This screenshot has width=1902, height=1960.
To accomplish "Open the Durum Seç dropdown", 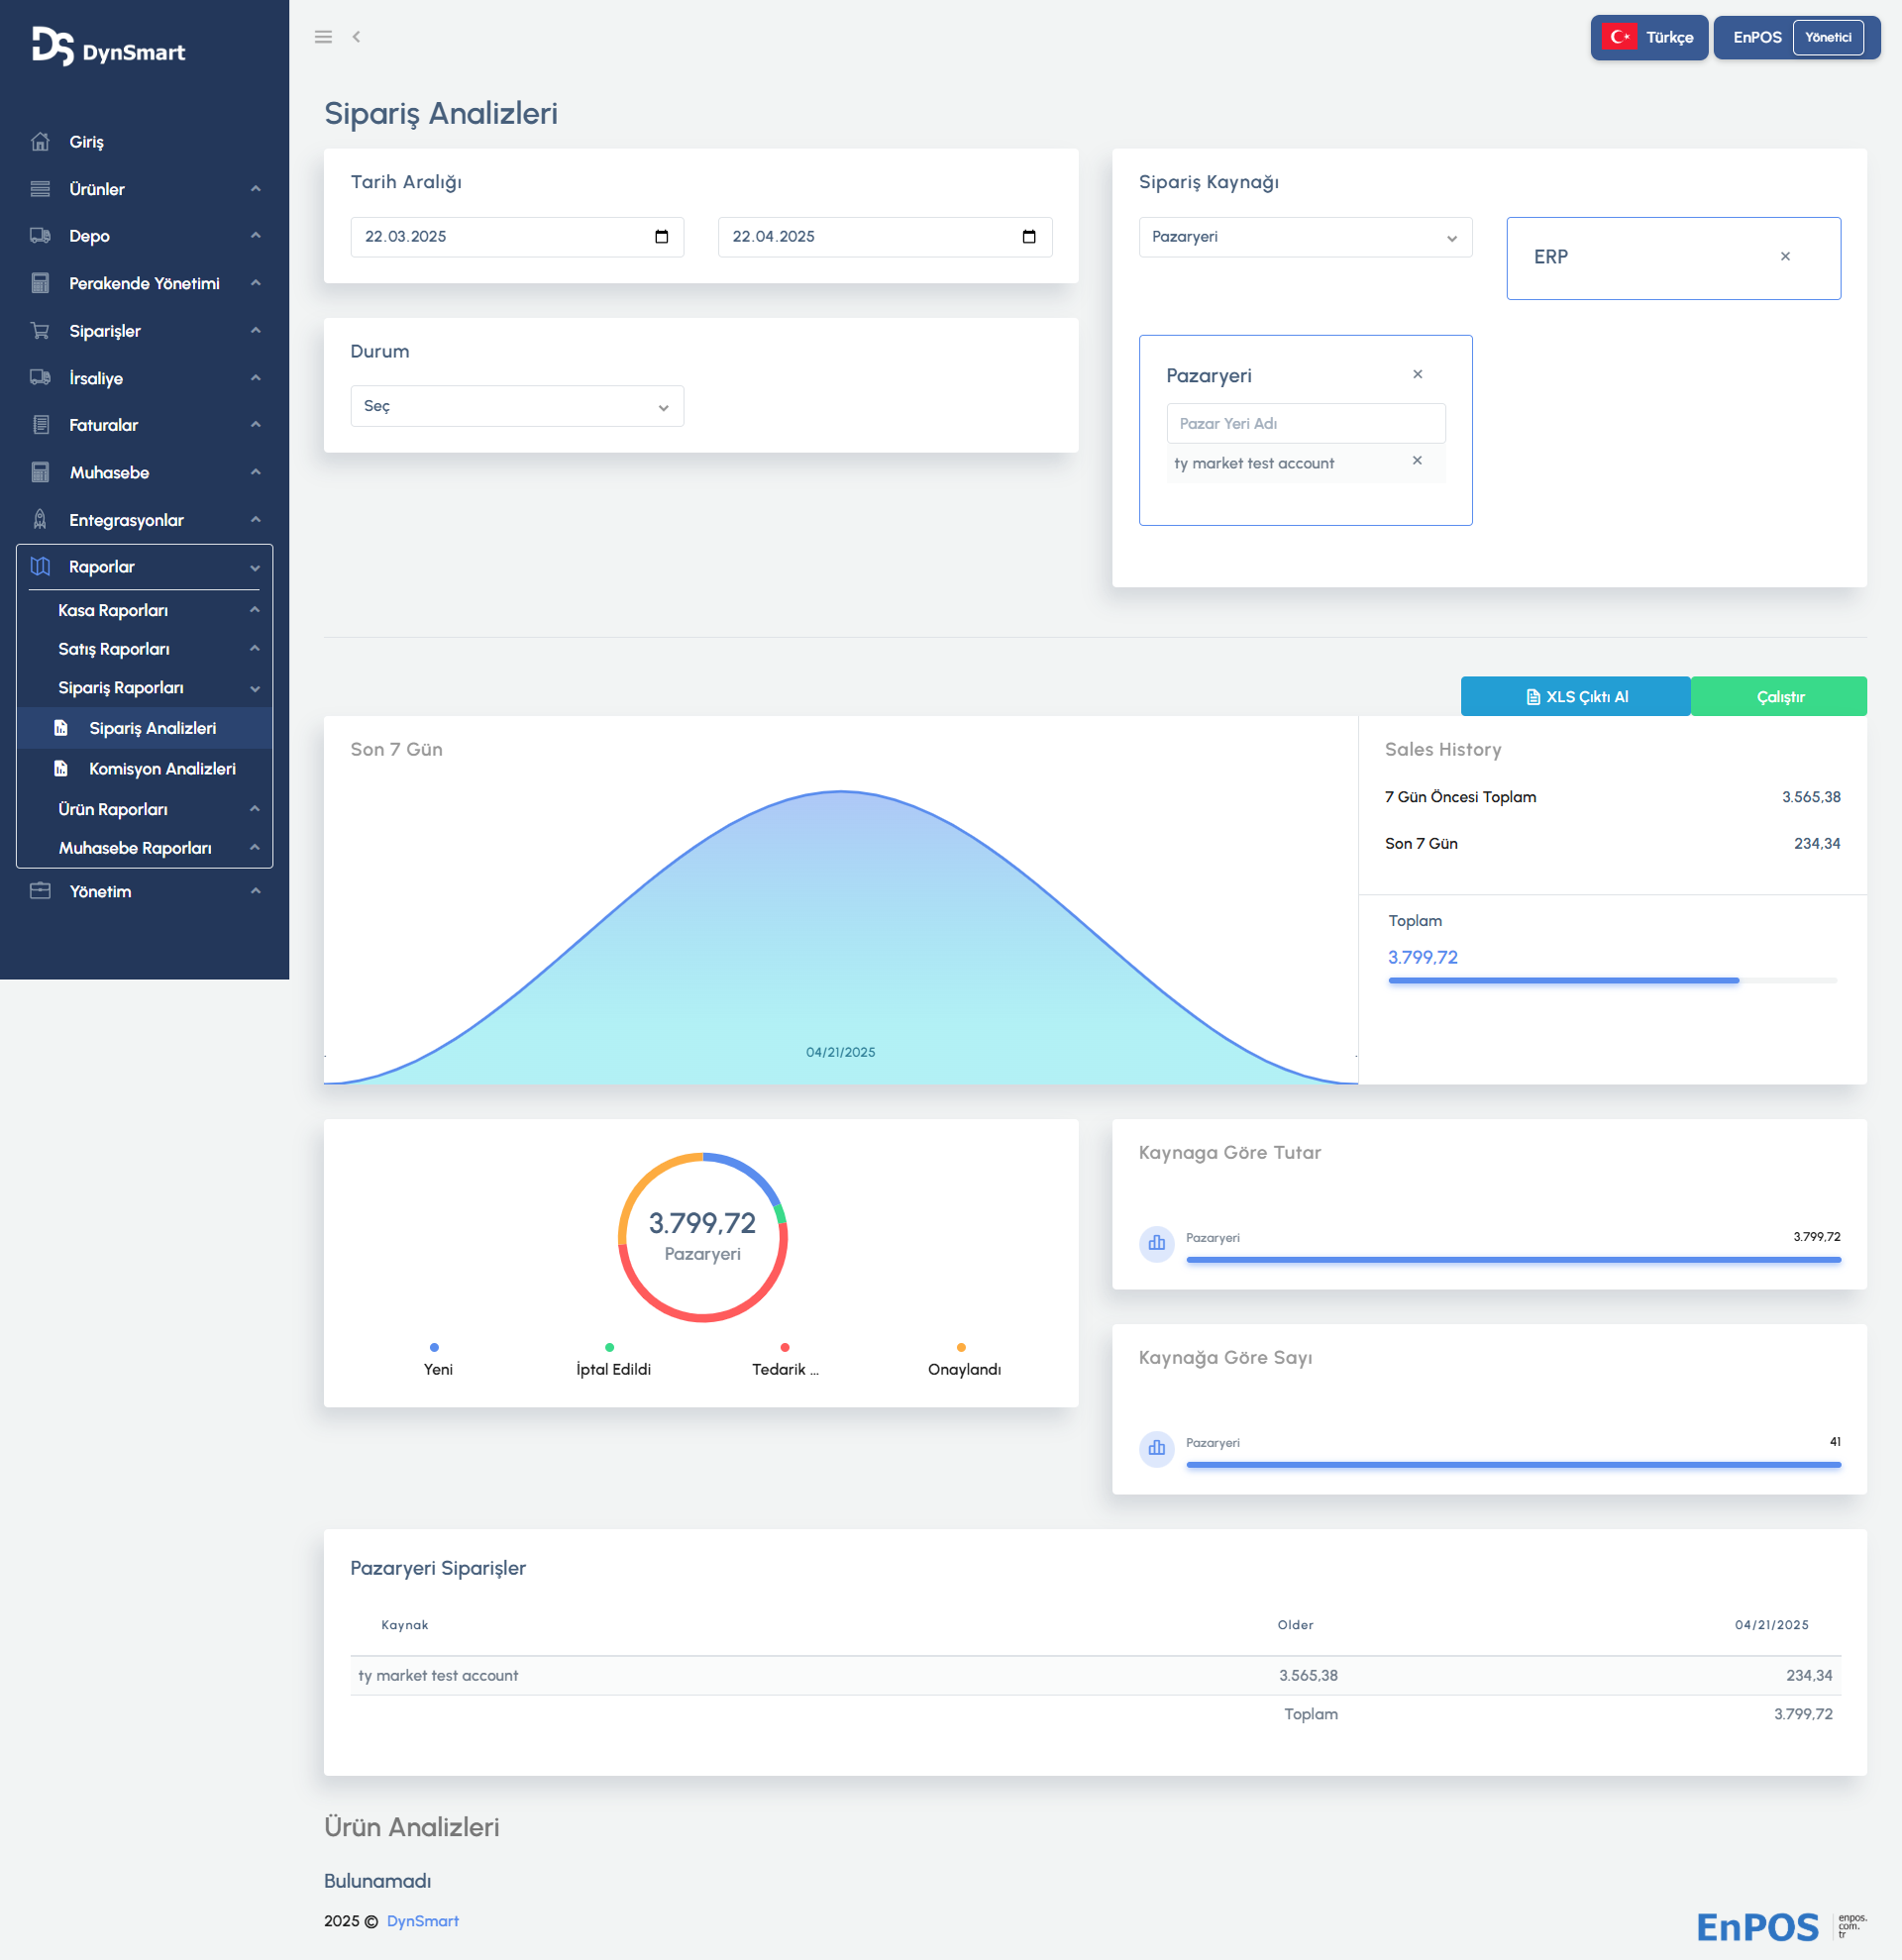I will [516, 407].
